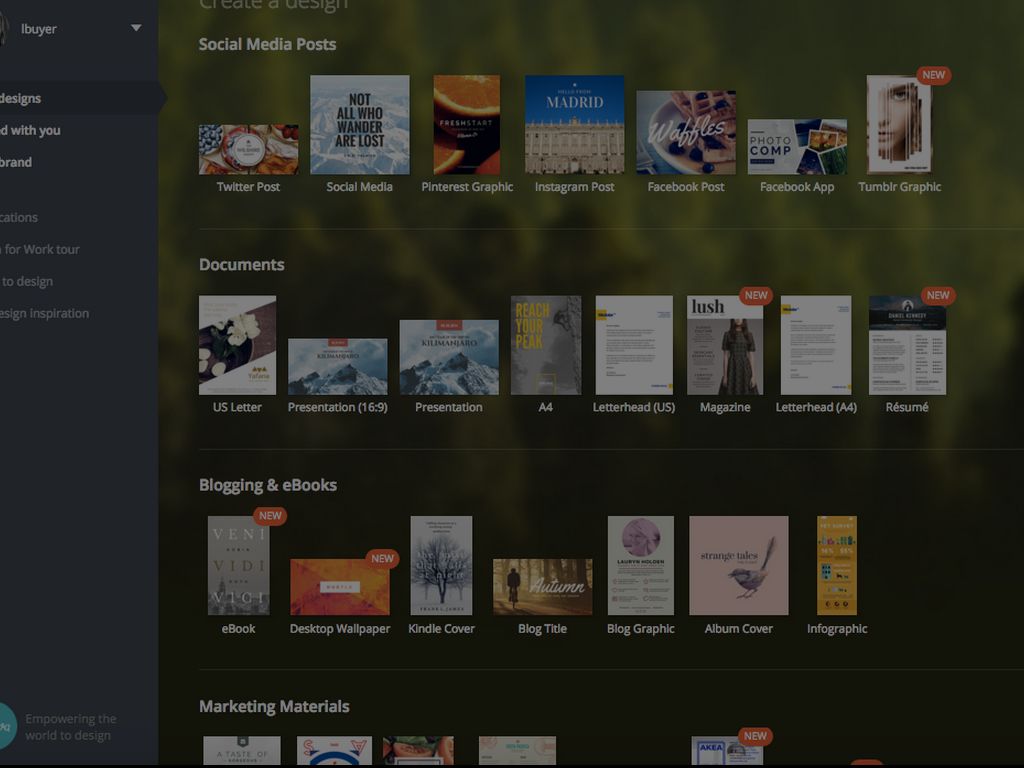Open the Work tour sidebar link
1024x768 pixels.
pyautogui.click(x=40, y=249)
